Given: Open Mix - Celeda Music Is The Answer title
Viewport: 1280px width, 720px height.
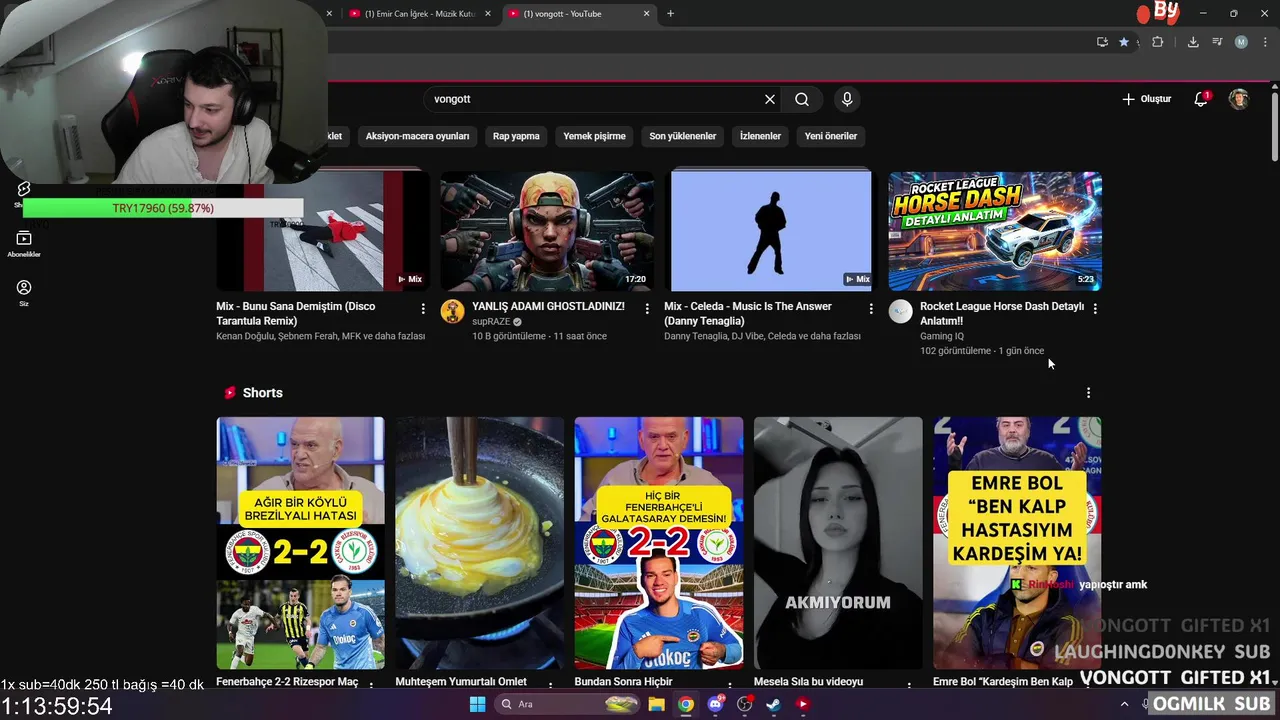Looking at the screenshot, I should pyautogui.click(x=748, y=313).
